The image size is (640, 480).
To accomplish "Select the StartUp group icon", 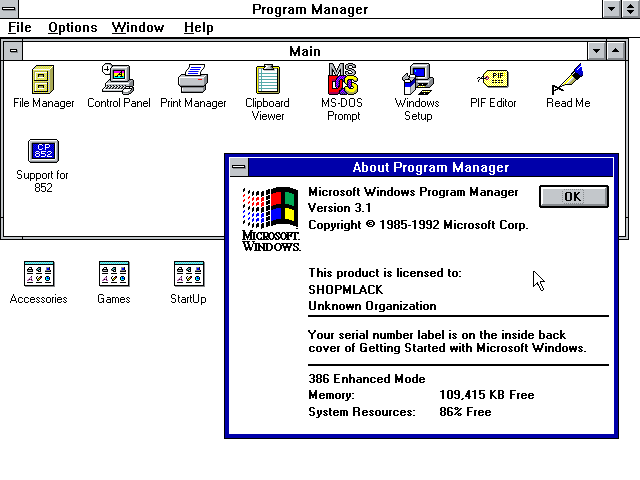I will (189, 273).
